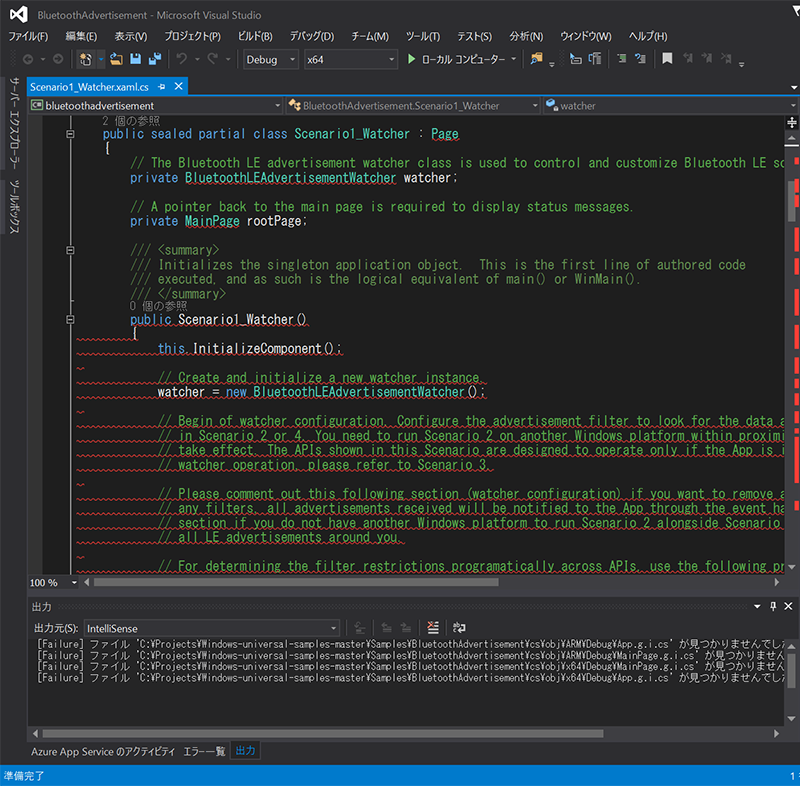Pin the output panel with the pushpin icon
Image resolution: width=800 pixels, height=786 pixels.
point(774,606)
